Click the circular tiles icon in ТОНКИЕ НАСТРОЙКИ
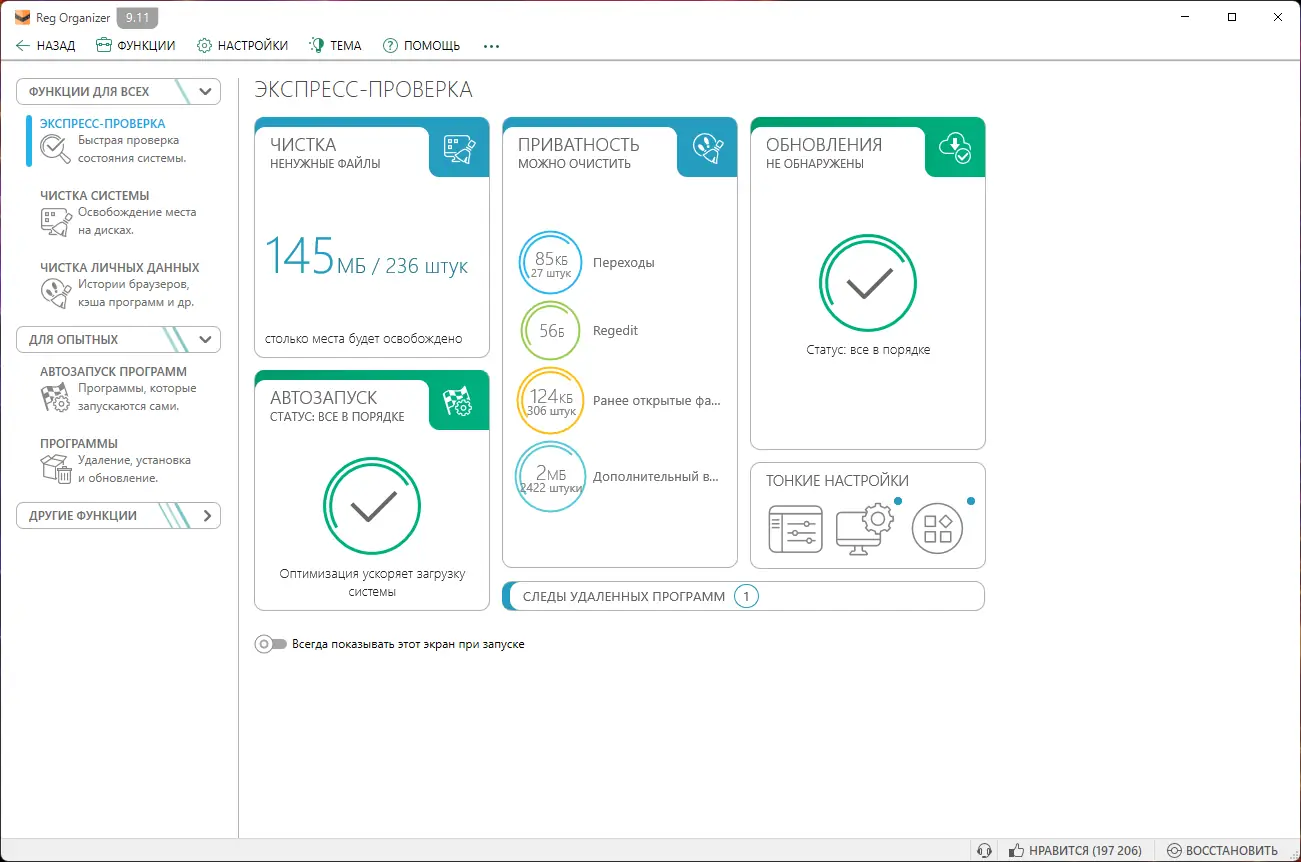This screenshot has width=1301, height=862. 938,528
